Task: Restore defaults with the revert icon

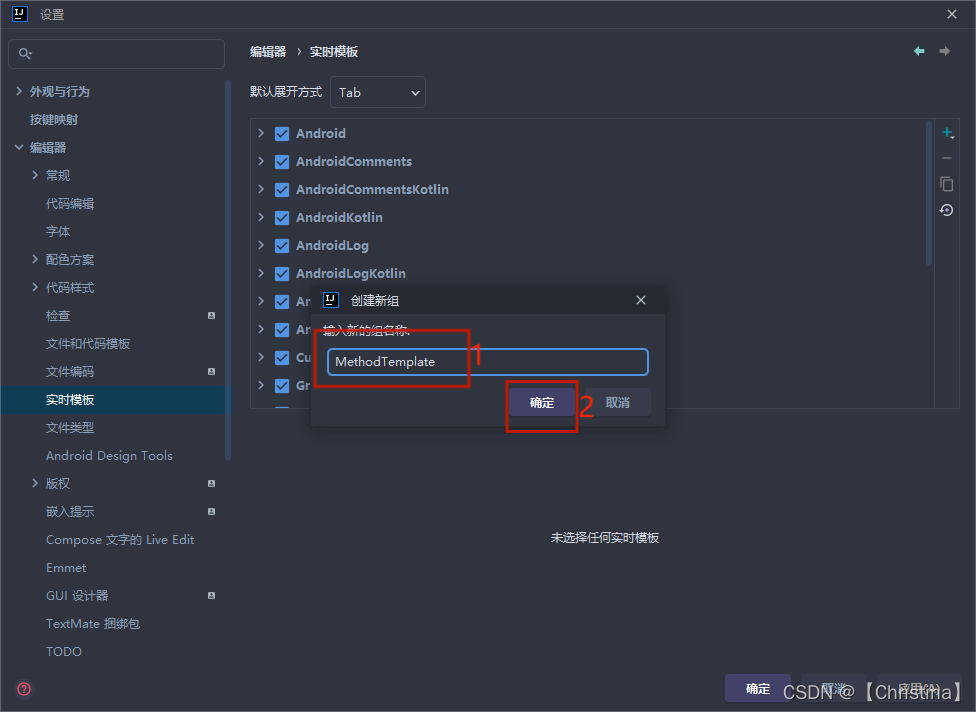Action: [x=947, y=210]
